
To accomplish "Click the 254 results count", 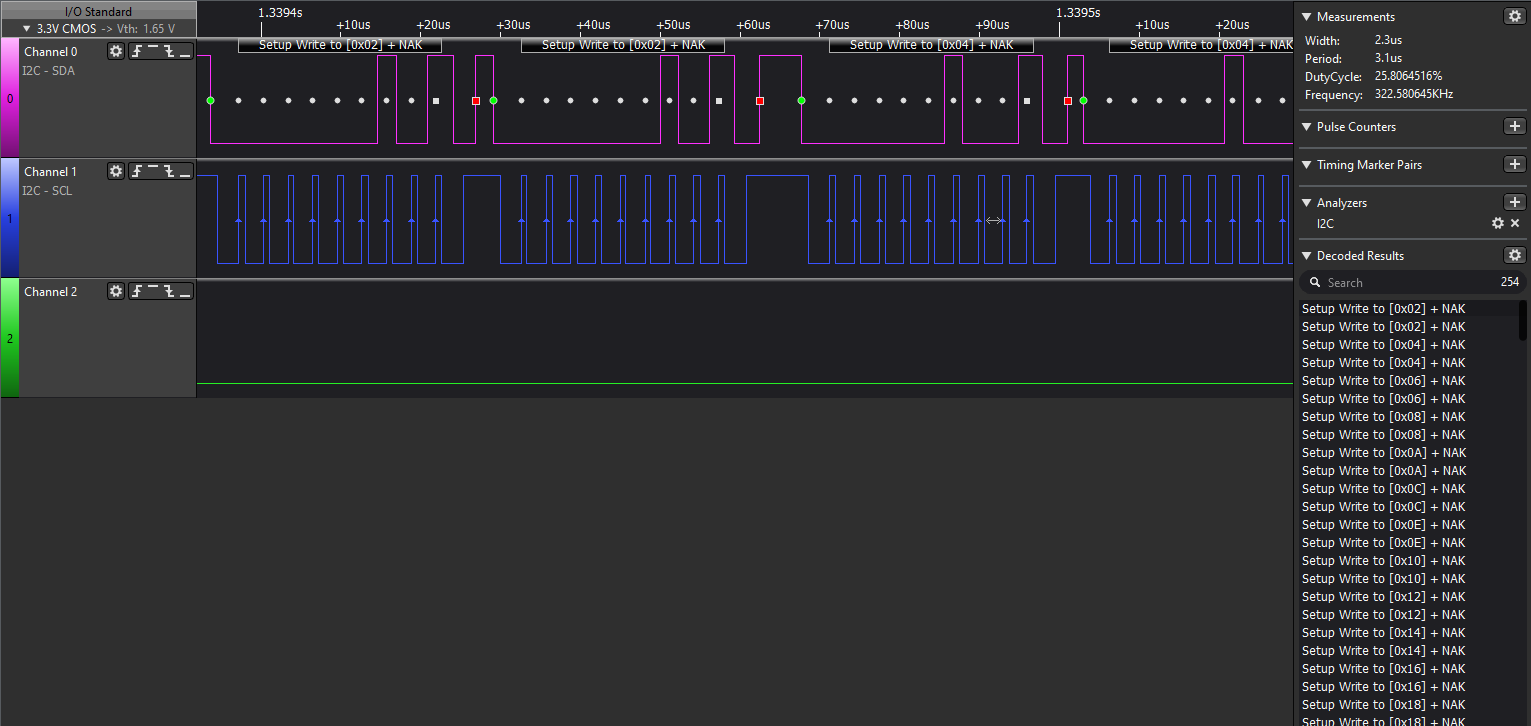I will tap(1509, 283).
